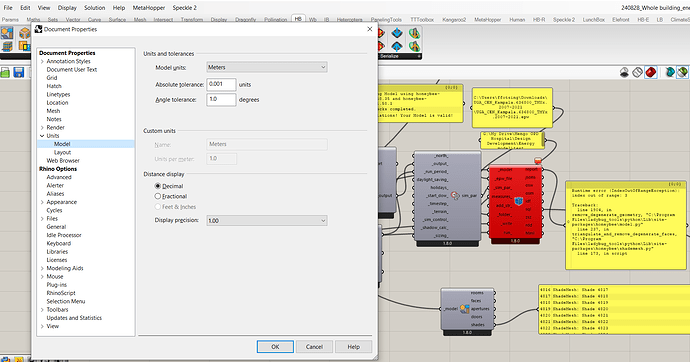
Task: Click the OK button
Action: point(275,347)
